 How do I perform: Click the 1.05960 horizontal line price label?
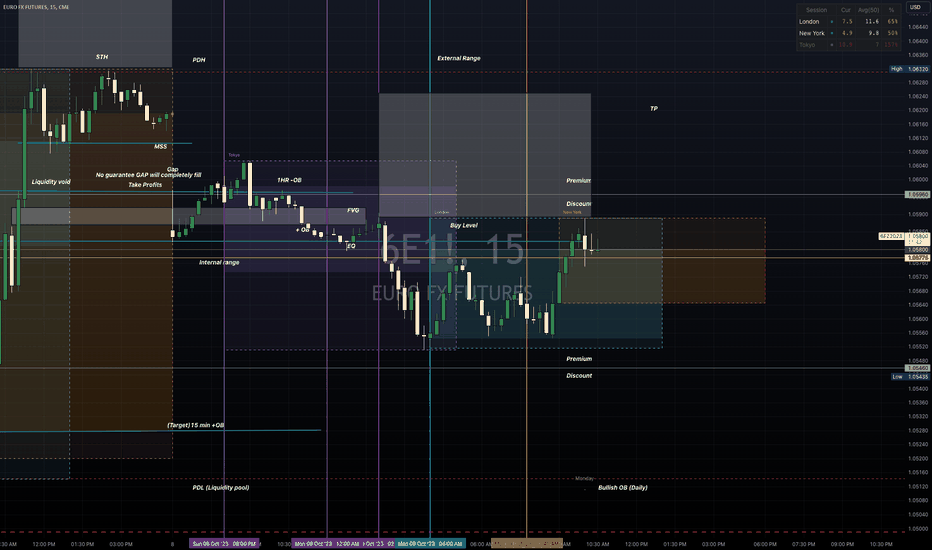(x=918, y=194)
